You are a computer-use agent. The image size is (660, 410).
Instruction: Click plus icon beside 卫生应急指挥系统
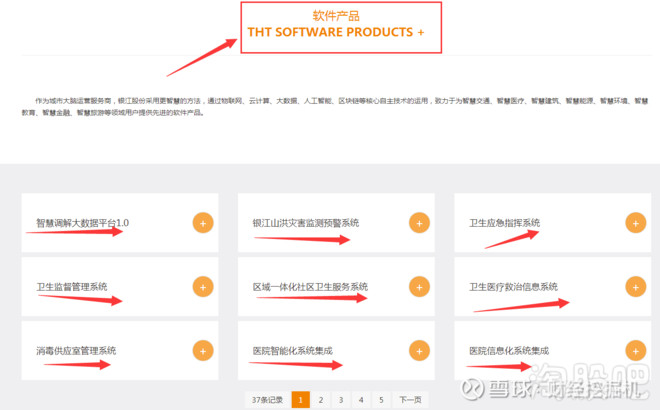(x=636, y=223)
